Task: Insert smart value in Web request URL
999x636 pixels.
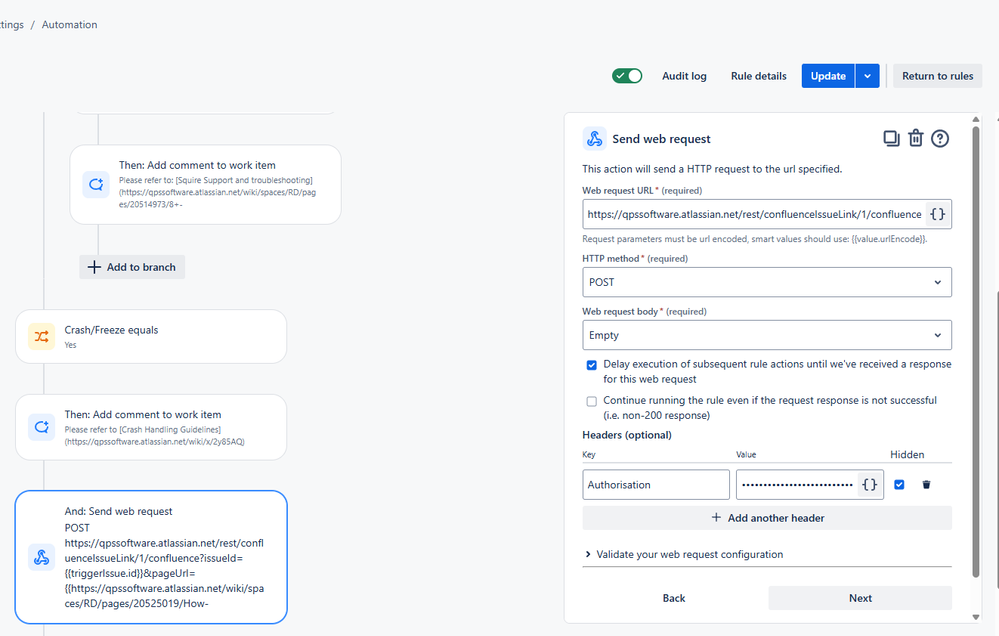Action: tap(937, 214)
